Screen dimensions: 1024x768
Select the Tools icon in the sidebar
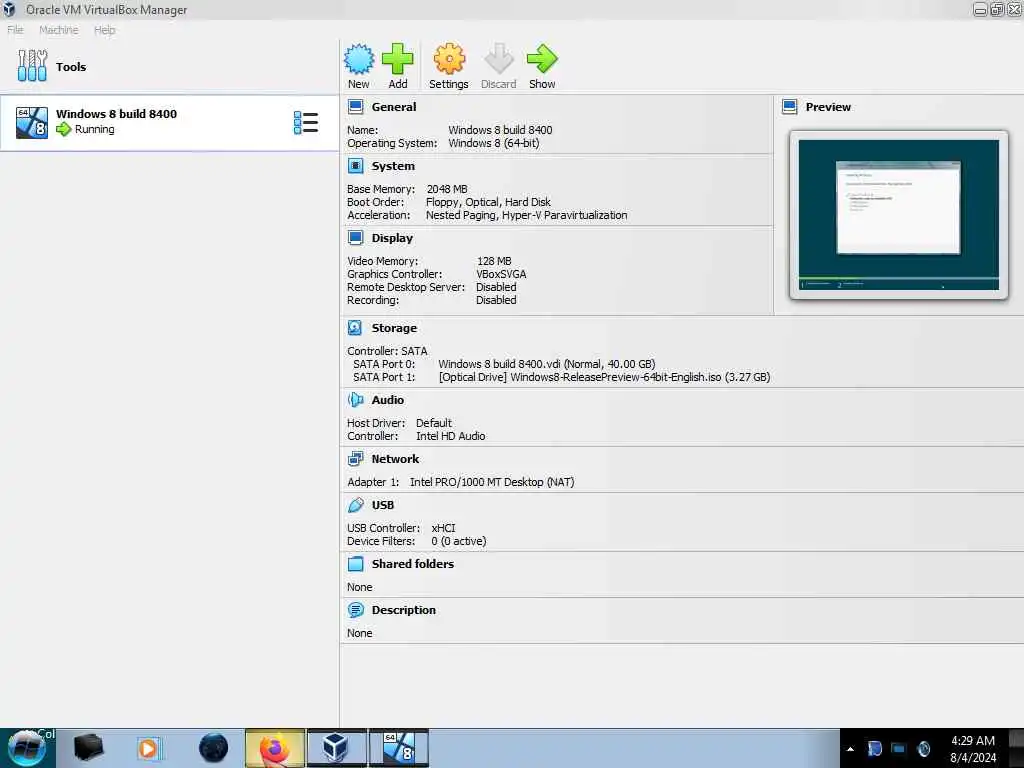pyautogui.click(x=32, y=65)
